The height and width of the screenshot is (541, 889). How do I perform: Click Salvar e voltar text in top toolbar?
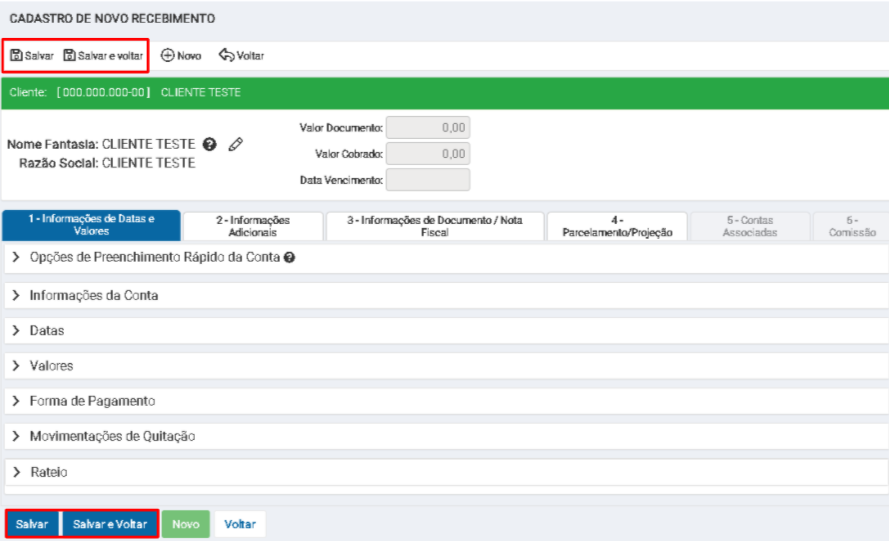click(x=111, y=56)
